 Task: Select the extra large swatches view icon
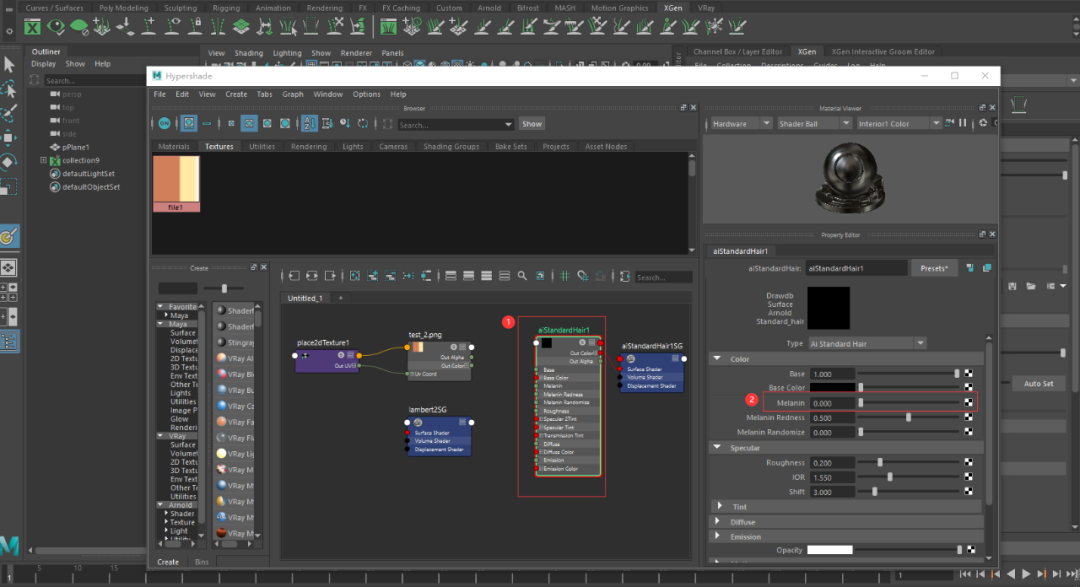pos(285,124)
